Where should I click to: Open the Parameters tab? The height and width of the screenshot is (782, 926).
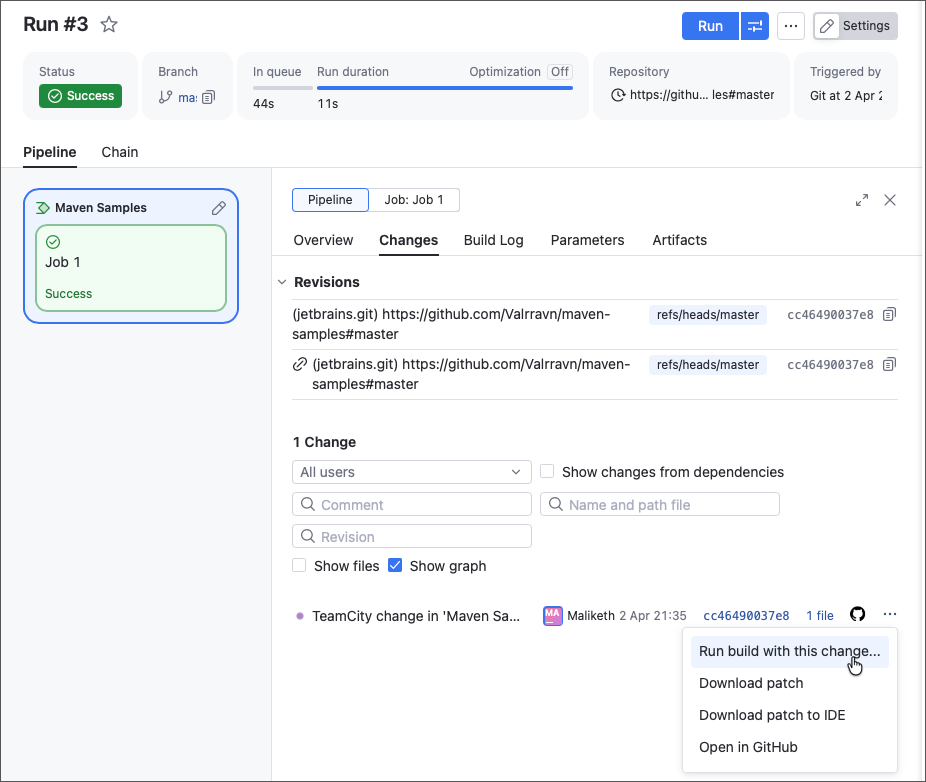point(588,240)
